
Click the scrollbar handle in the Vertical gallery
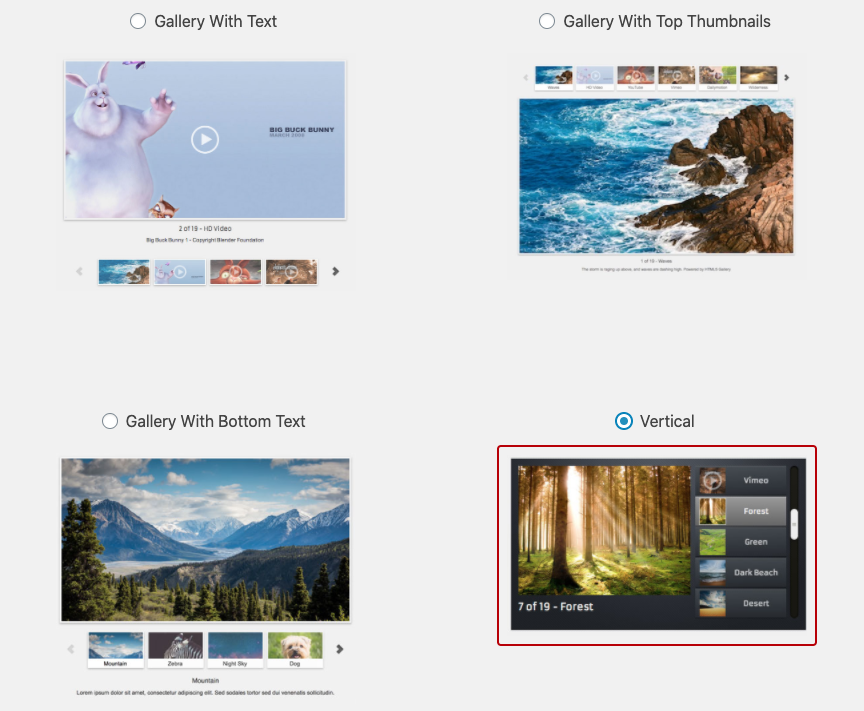coord(794,524)
